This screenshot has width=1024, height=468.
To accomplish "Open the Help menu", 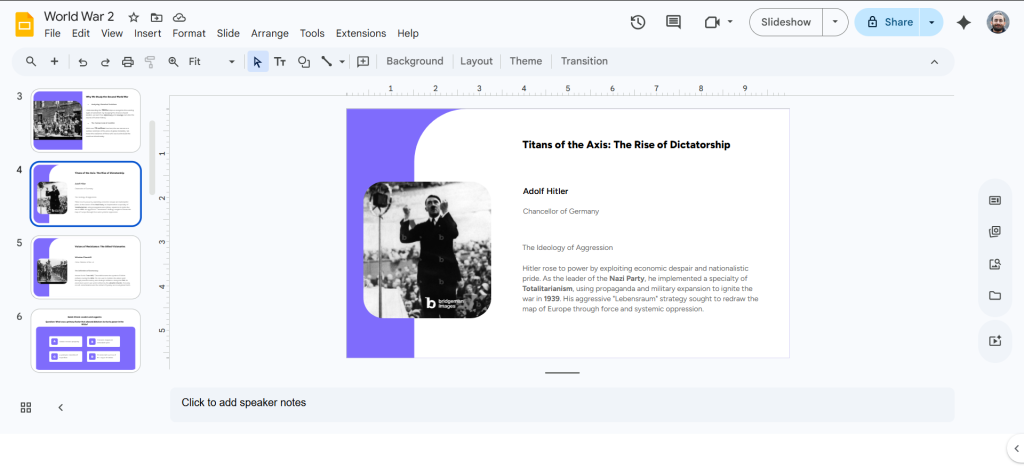I will tap(408, 33).
